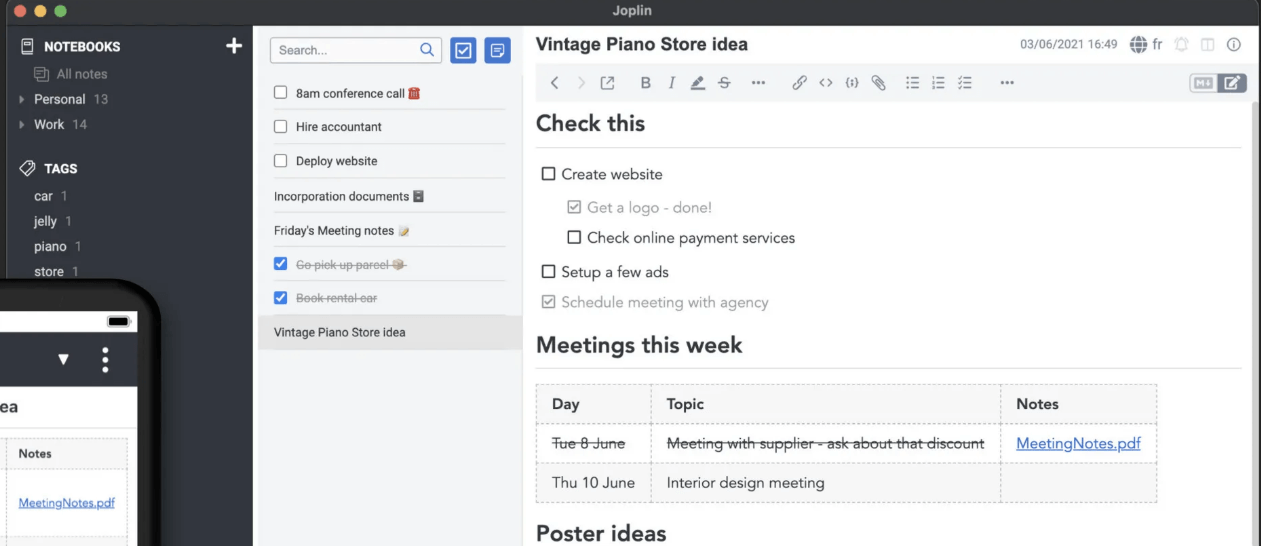Add a new notebook with plus icon
Viewport: 1261px width, 546px height.
234,46
